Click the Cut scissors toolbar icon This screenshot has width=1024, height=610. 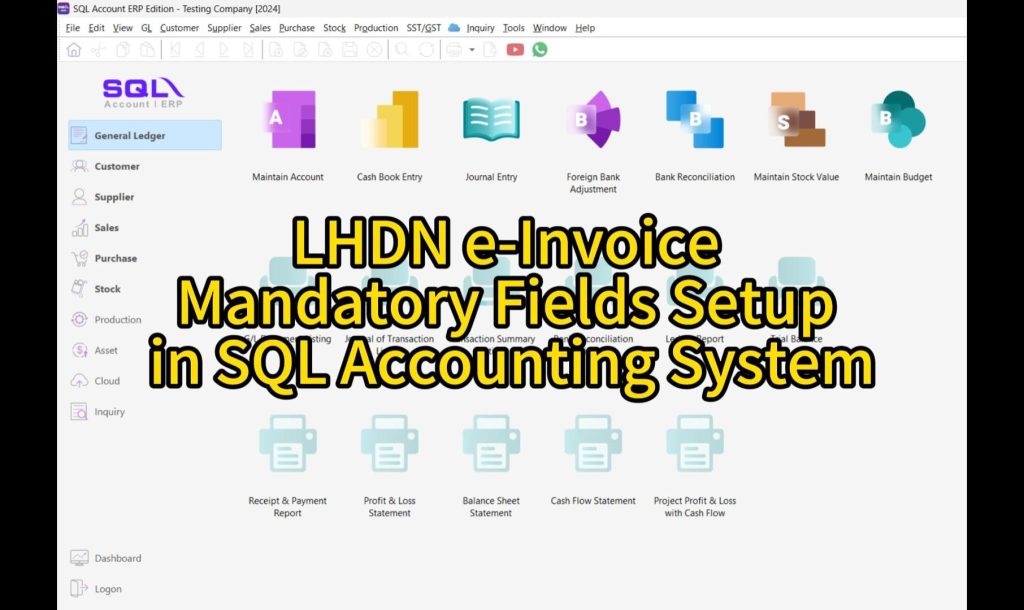click(99, 50)
